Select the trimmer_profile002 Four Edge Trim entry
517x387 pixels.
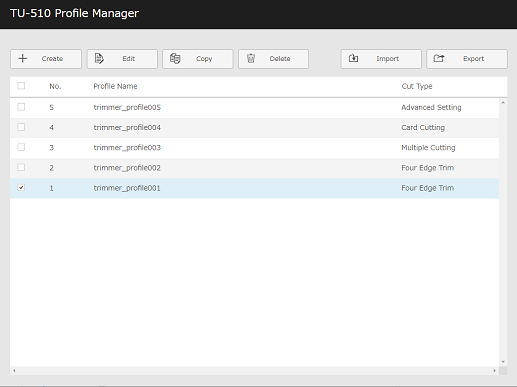(x=427, y=168)
